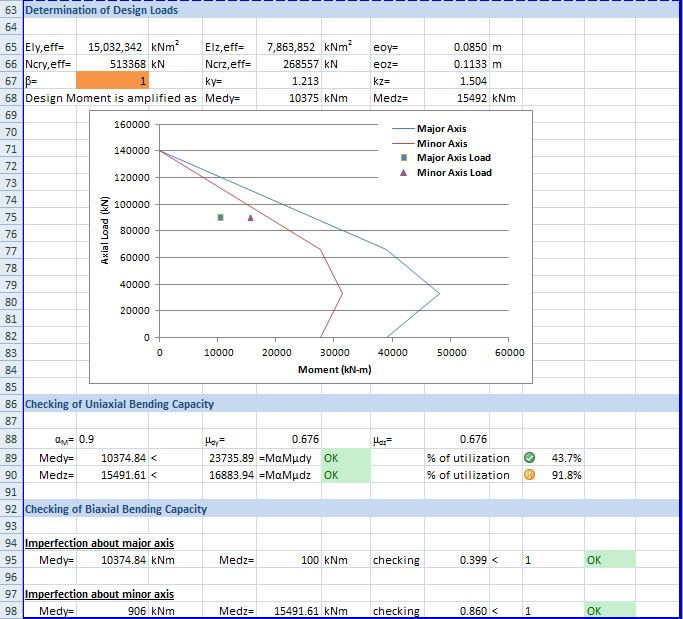Select ky value 1.213
Viewport: 683px width, 619px height.
click(289, 81)
